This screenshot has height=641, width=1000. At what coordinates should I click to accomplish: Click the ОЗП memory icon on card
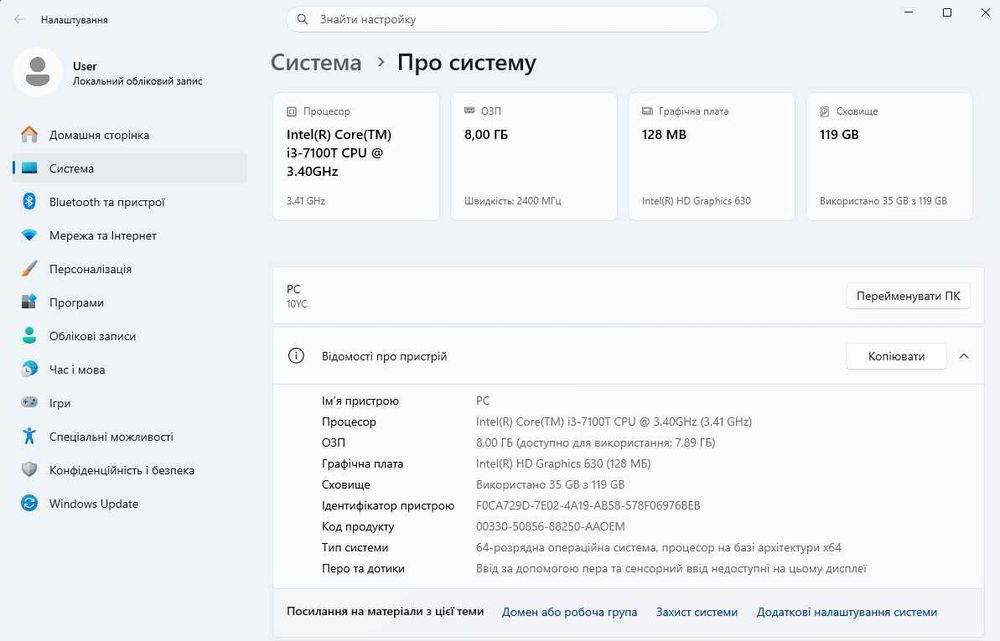point(469,111)
